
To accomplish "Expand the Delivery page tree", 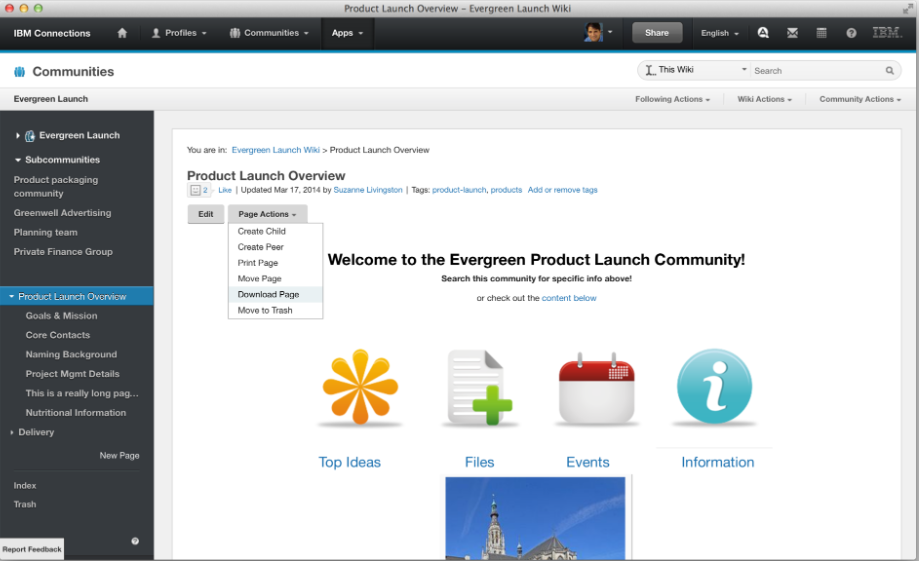I will pyautogui.click(x=12, y=433).
